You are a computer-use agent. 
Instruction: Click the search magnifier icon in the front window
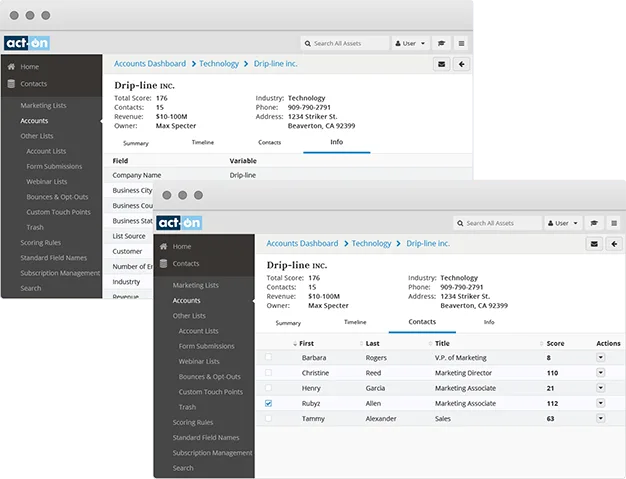tap(460, 224)
